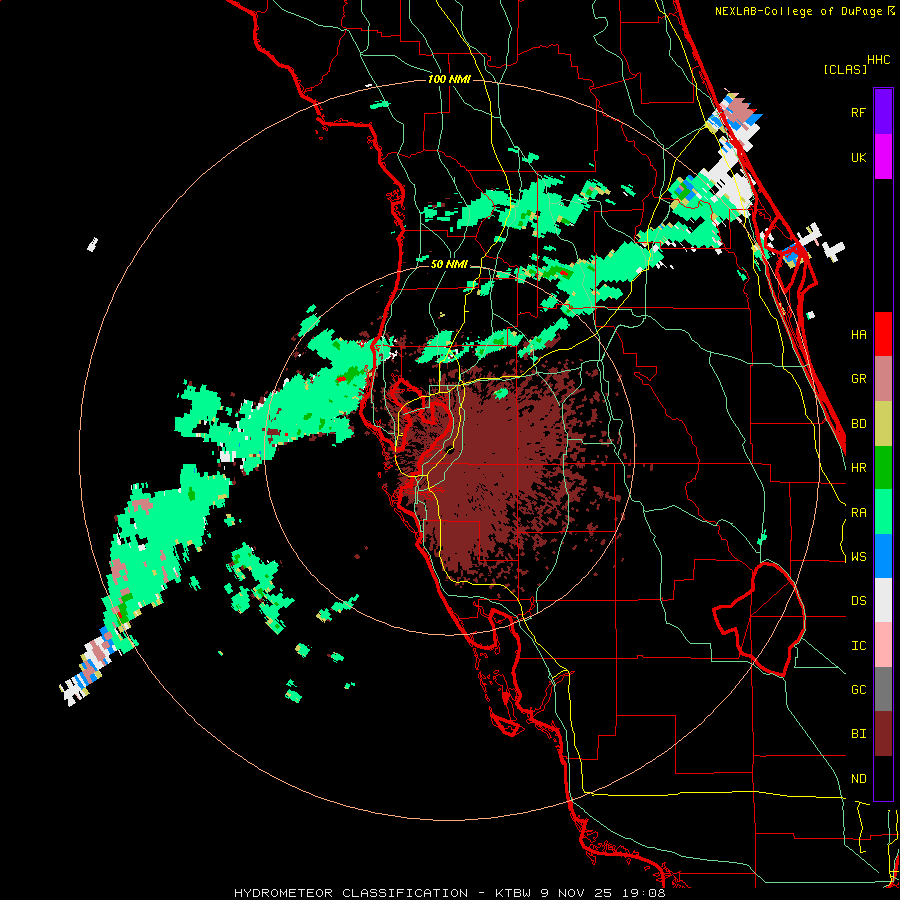Click the dusty pink GR legend swatch
Viewport: 900px width, 900px height.
coord(883,379)
